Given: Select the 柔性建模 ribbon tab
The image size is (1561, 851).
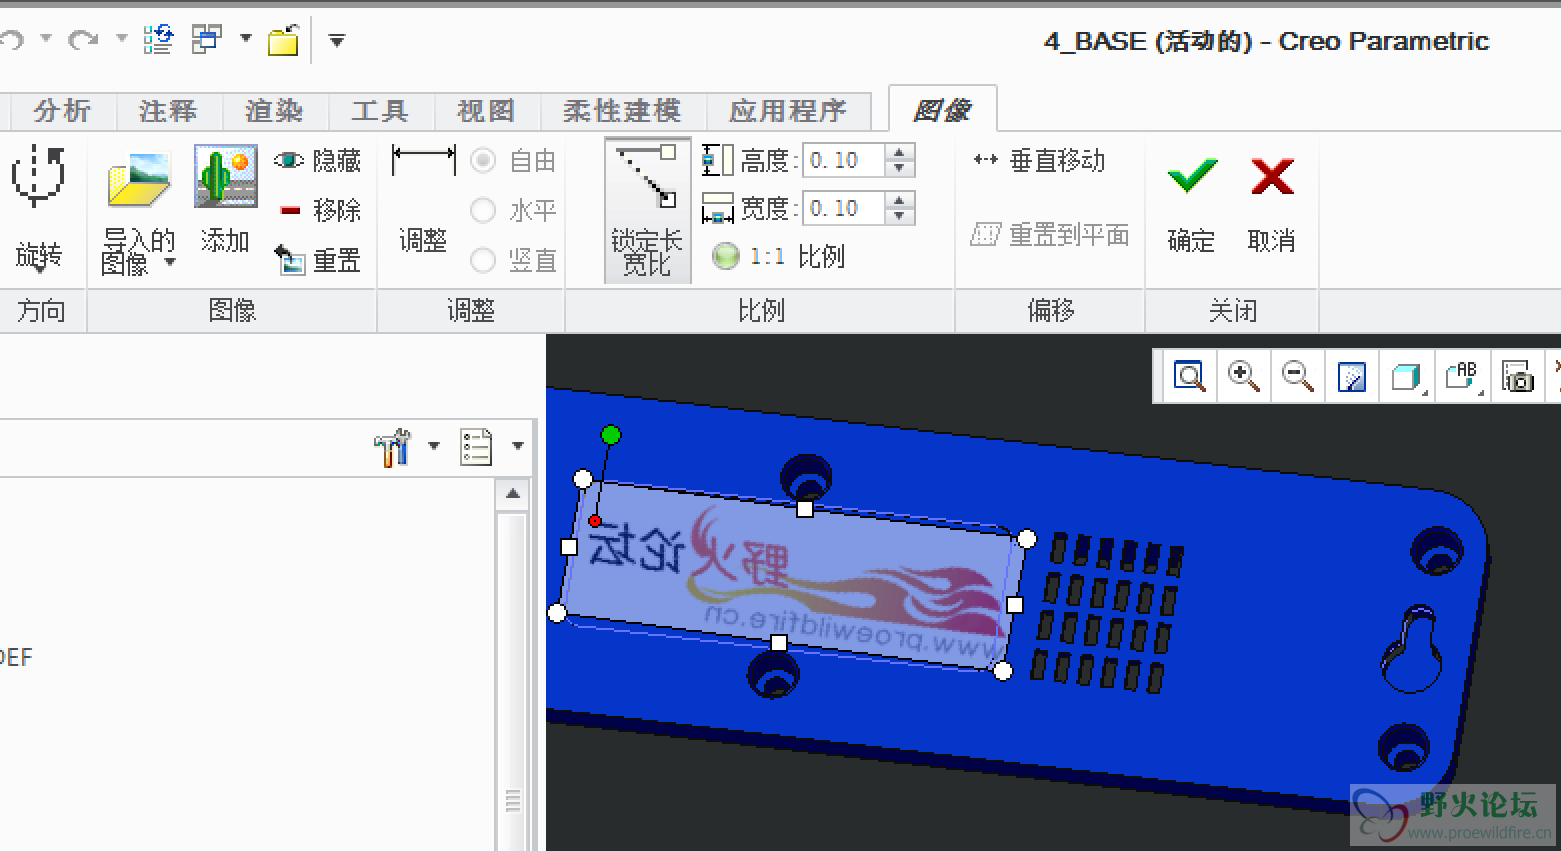Looking at the screenshot, I should pos(622,111).
